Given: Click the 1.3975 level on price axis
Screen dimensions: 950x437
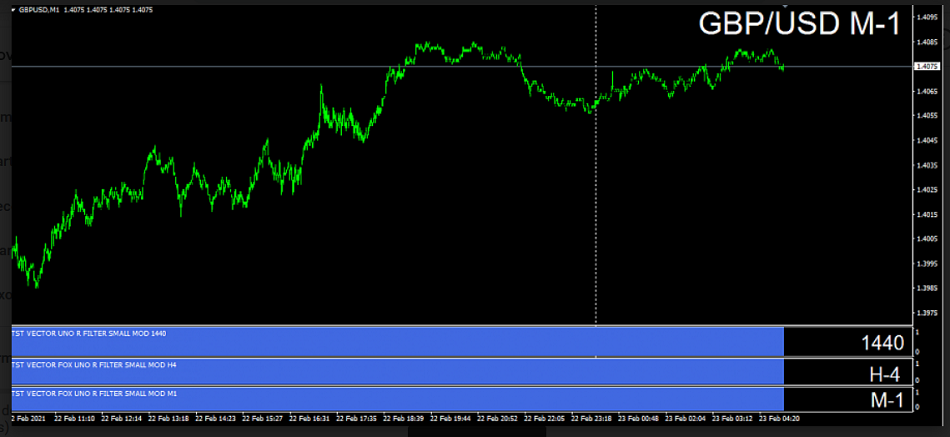Looking at the screenshot, I should 926,312.
